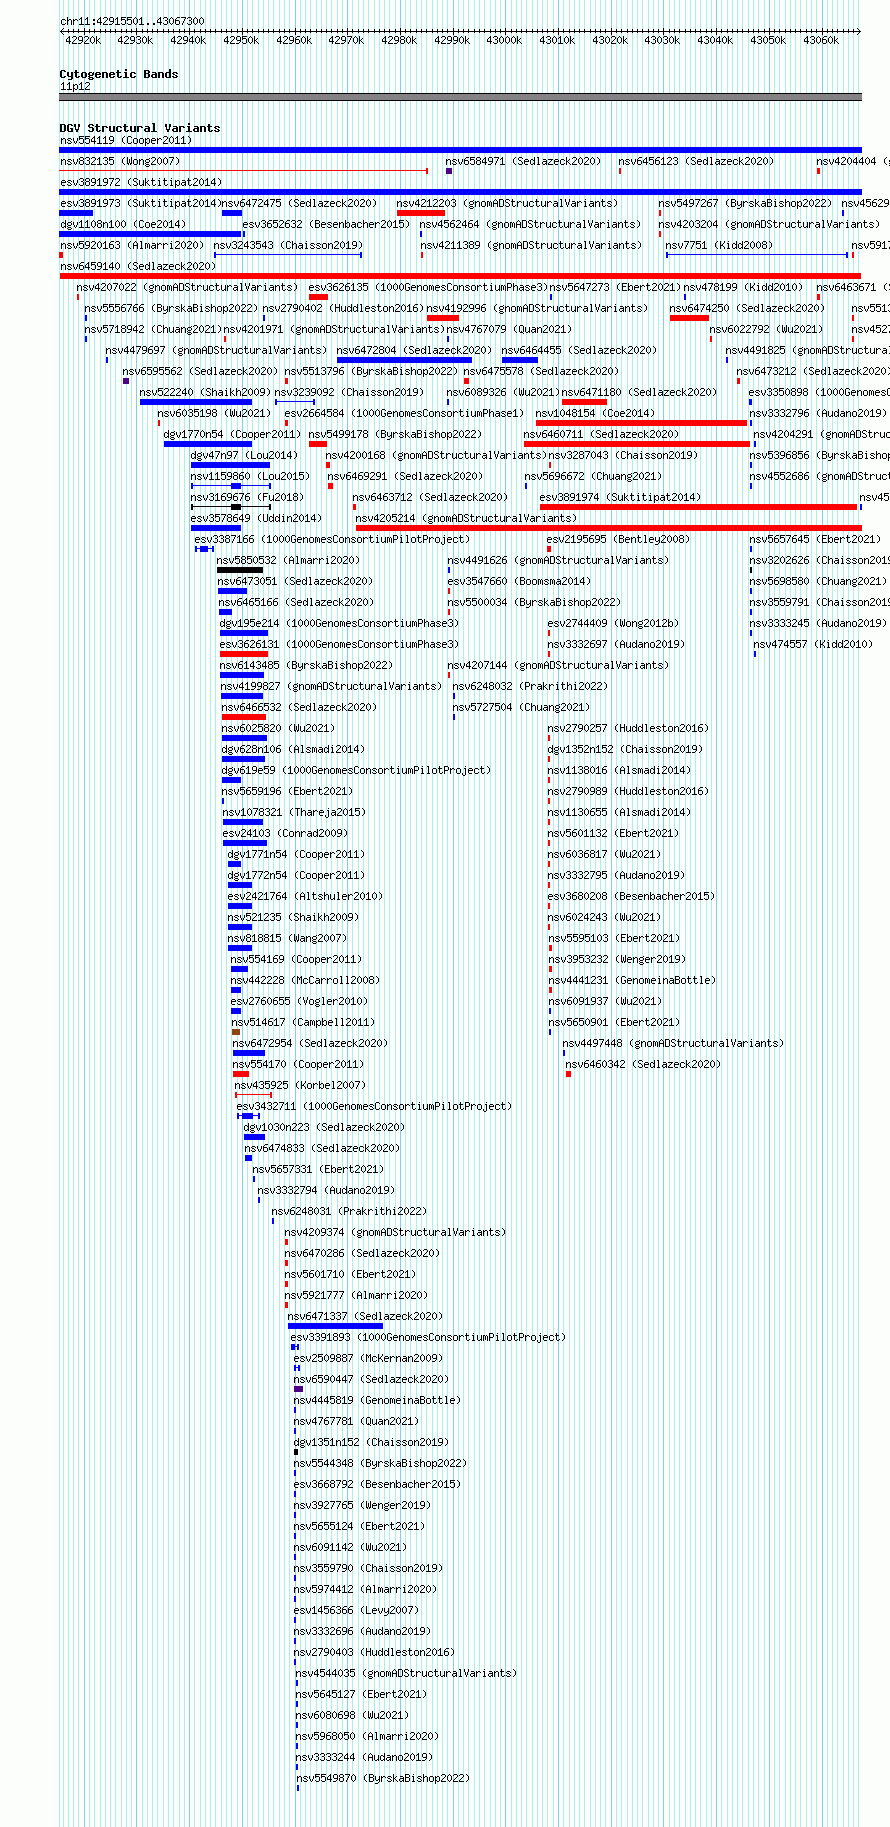Select nsv1048154 (Coe2014) variant
The height and width of the screenshot is (1827, 890).
[x=595, y=414]
